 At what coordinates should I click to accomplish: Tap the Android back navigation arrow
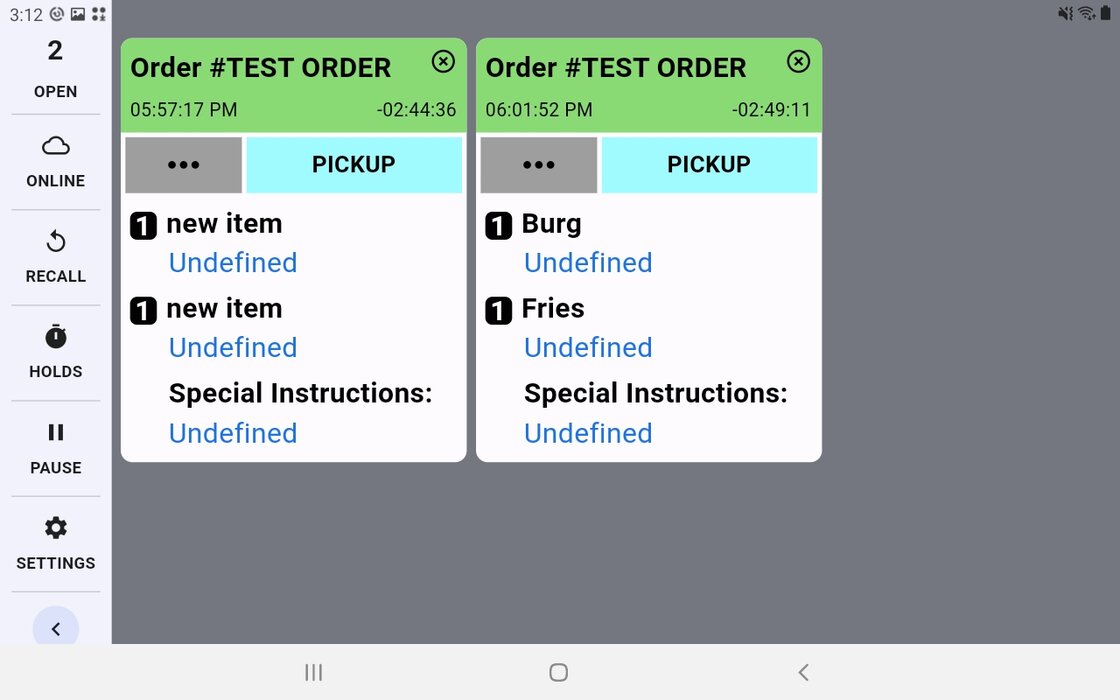[803, 672]
